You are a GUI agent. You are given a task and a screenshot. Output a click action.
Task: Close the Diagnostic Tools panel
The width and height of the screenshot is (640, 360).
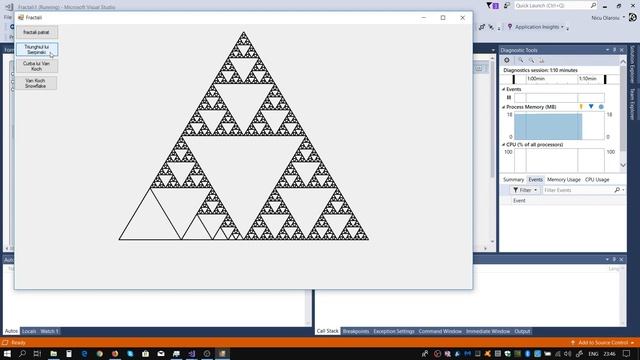point(622,50)
